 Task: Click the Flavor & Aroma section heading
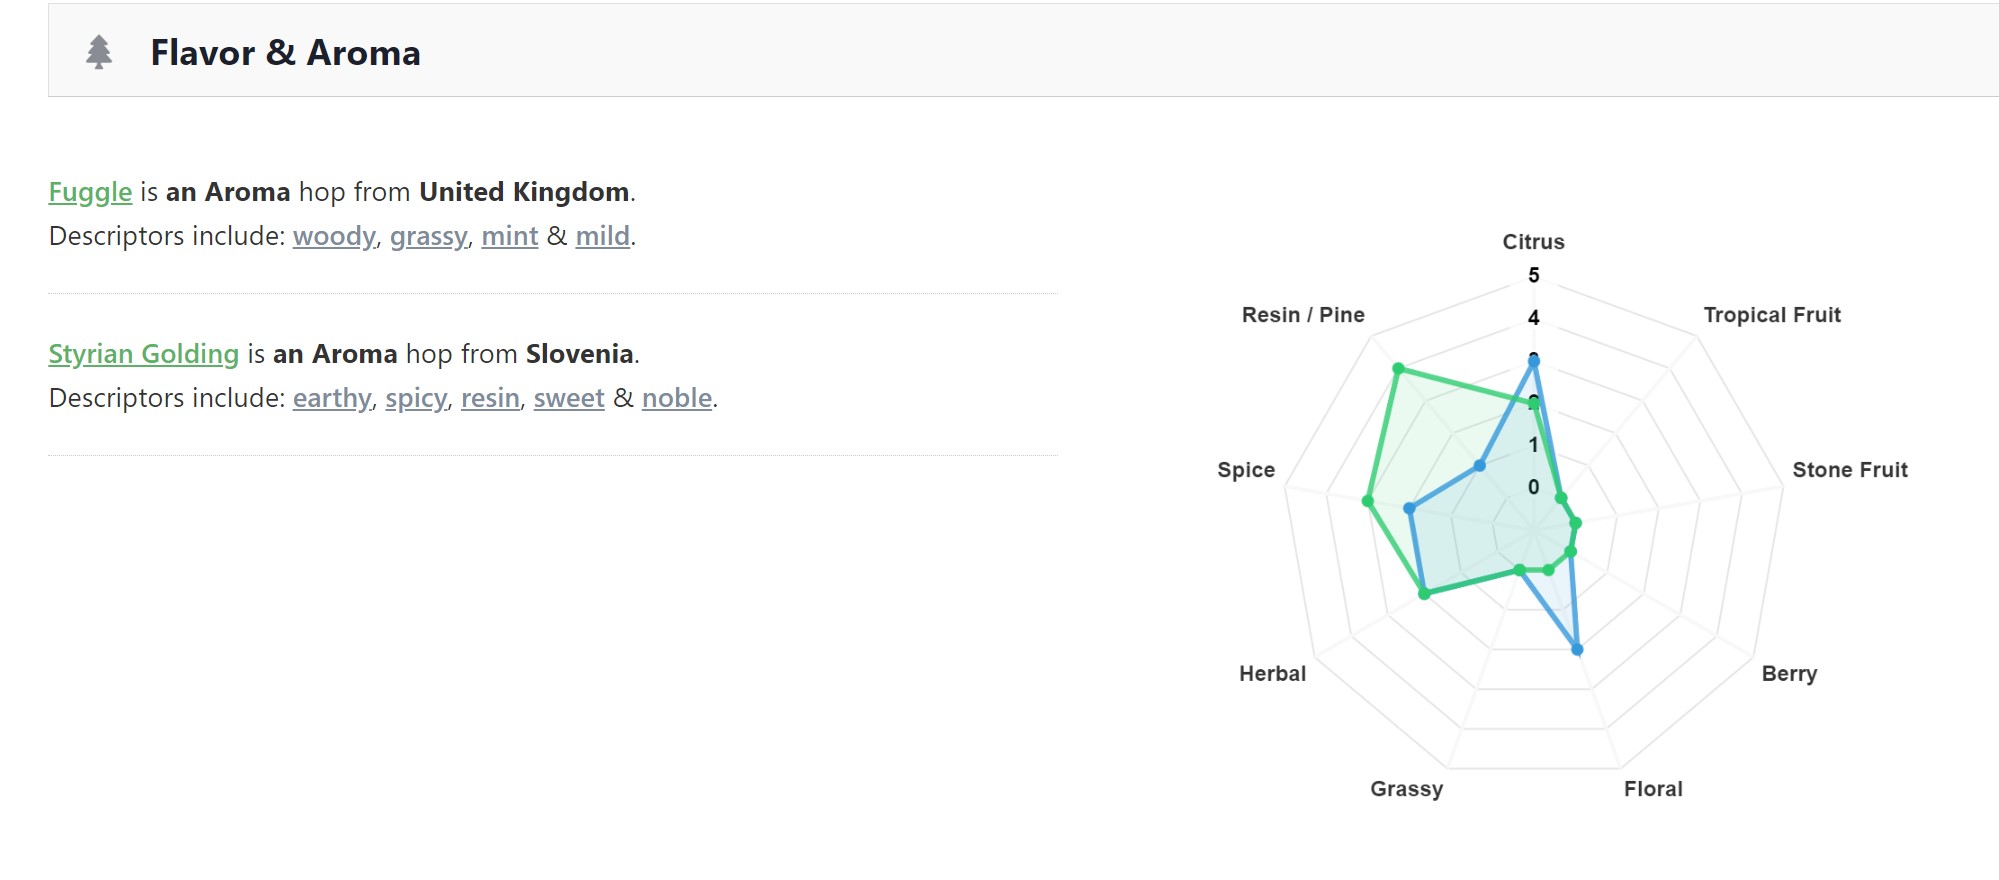(286, 52)
